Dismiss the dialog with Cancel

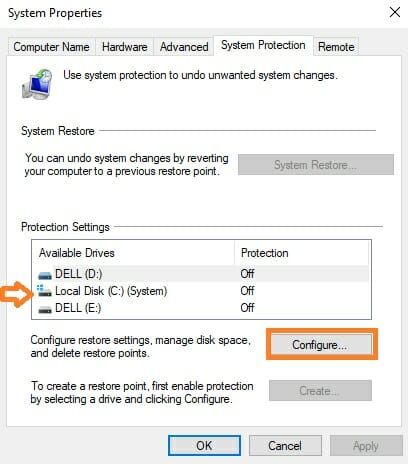[285, 446]
